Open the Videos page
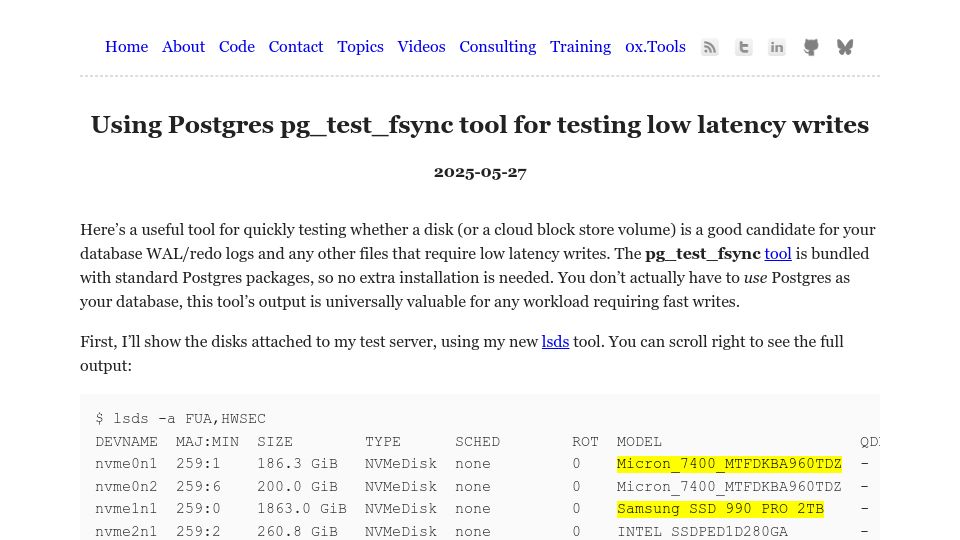This screenshot has width=960, height=540. pyautogui.click(x=422, y=47)
